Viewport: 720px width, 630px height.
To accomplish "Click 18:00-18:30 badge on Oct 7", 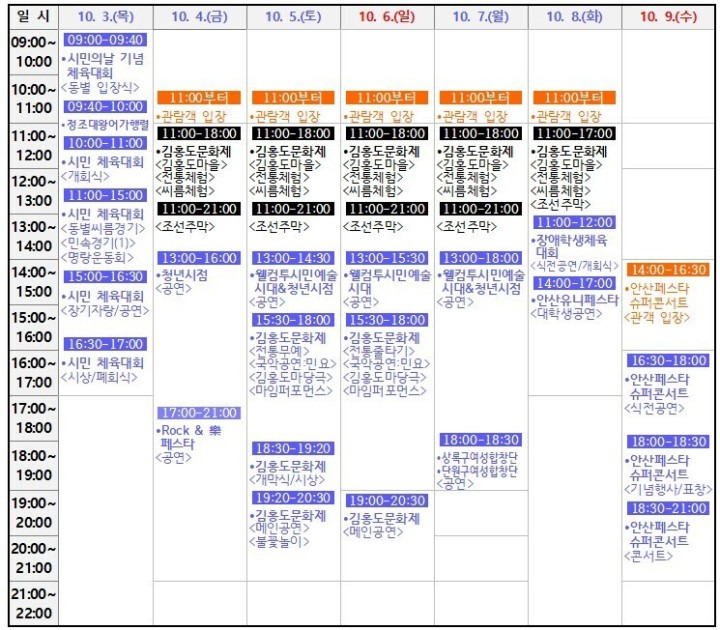I will pos(480,440).
